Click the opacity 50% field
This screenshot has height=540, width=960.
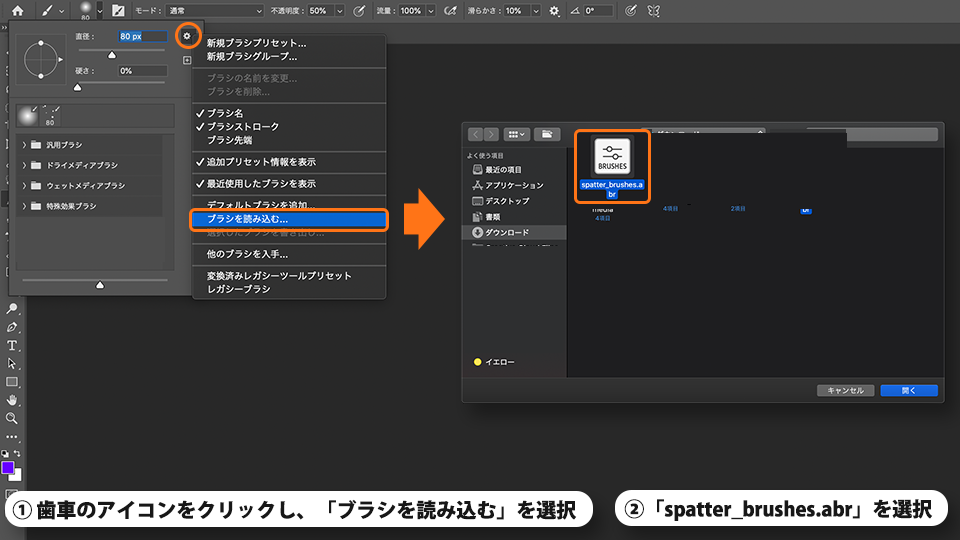pyautogui.click(x=319, y=11)
